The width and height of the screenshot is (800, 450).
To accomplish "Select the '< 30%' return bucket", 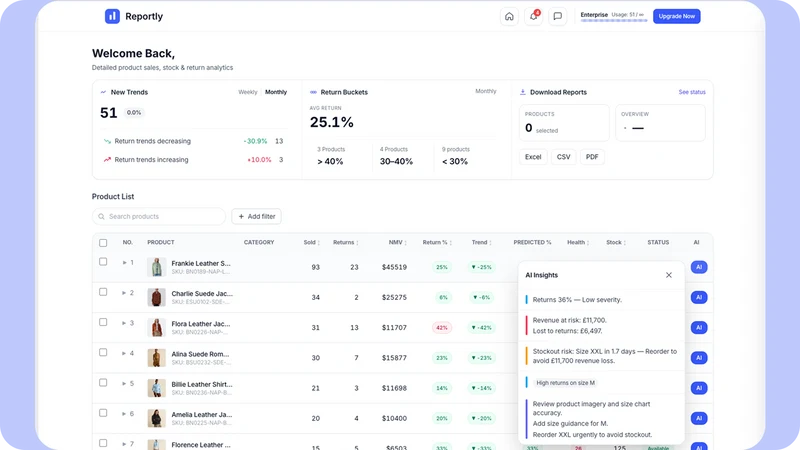I will click(x=456, y=156).
